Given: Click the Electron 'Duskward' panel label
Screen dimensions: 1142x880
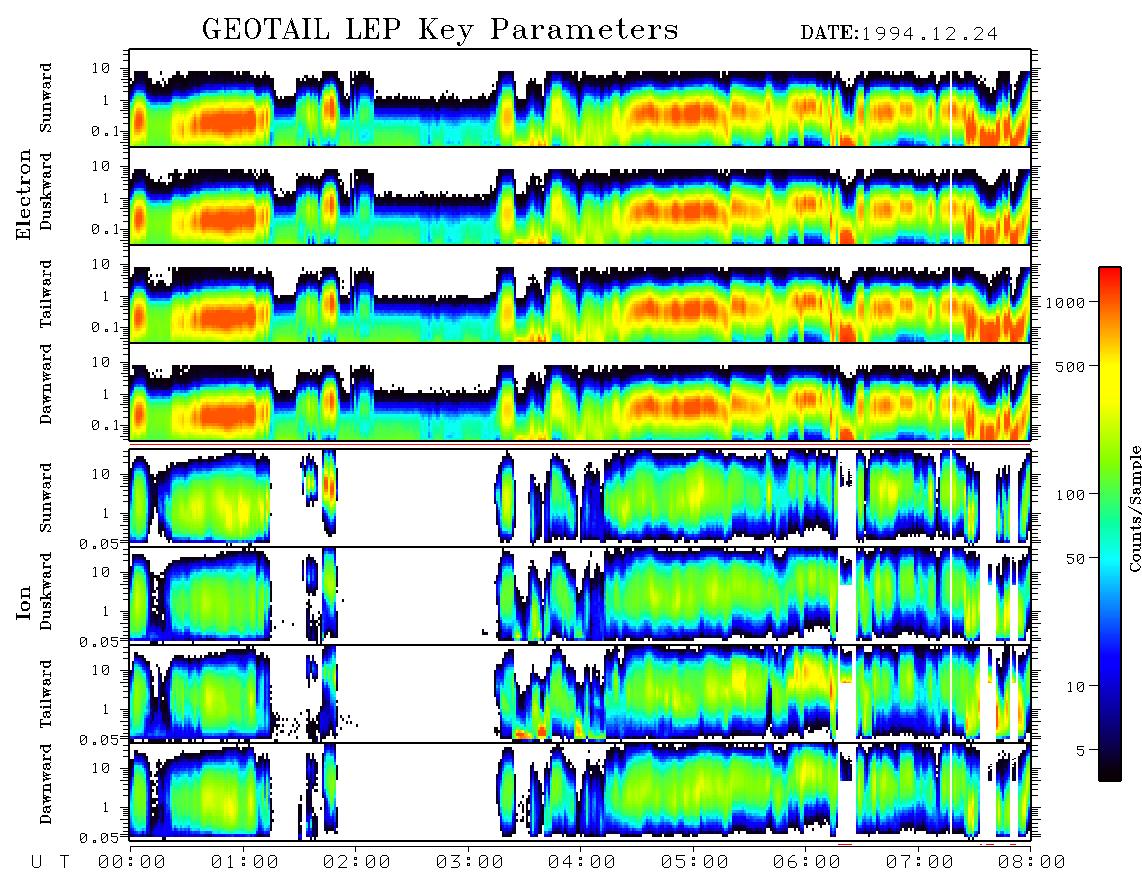Looking at the screenshot, I should (46, 192).
